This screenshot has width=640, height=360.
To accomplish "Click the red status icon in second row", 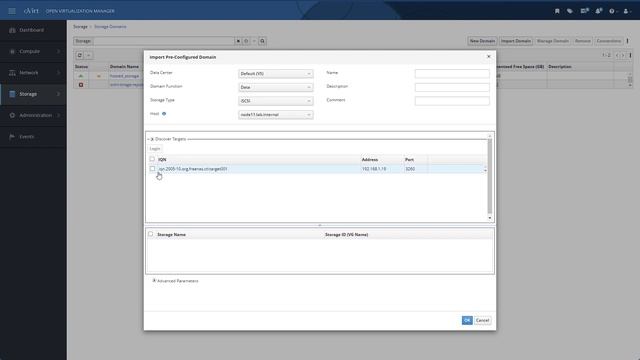I will (81, 85).
